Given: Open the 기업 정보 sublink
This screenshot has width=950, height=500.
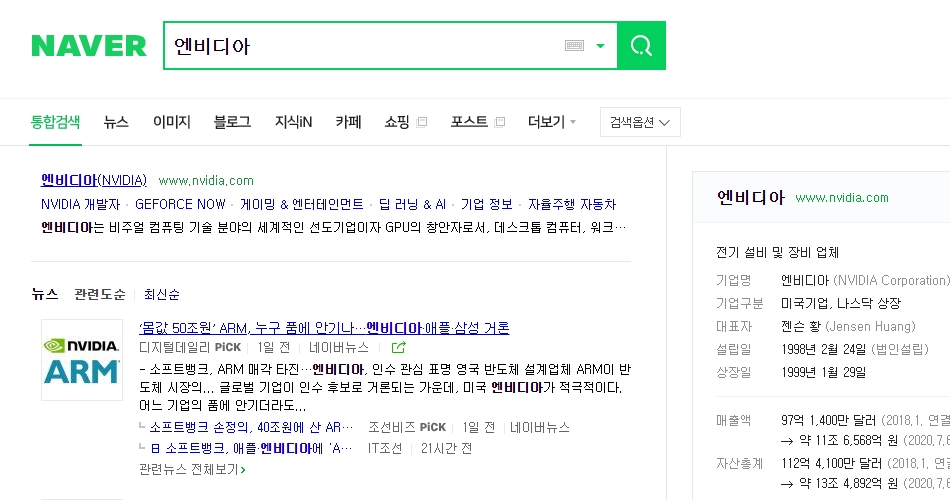Looking at the screenshot, I should [487, 204].
